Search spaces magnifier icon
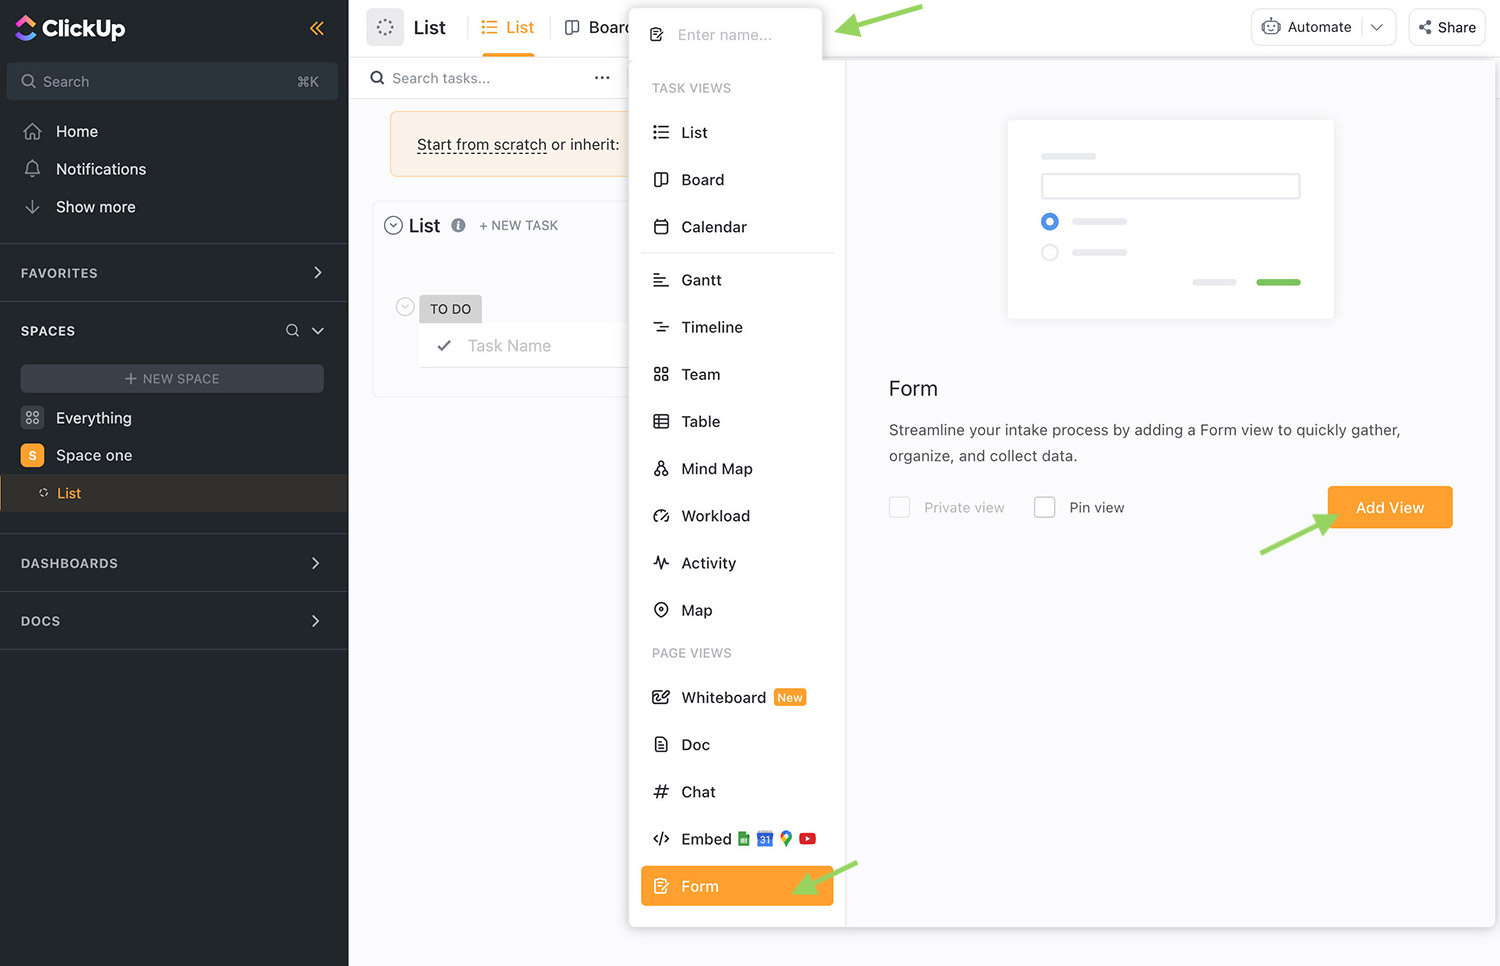Image resolution: width=1500 pixels, height=966 pixels. (x=292, y=330)
